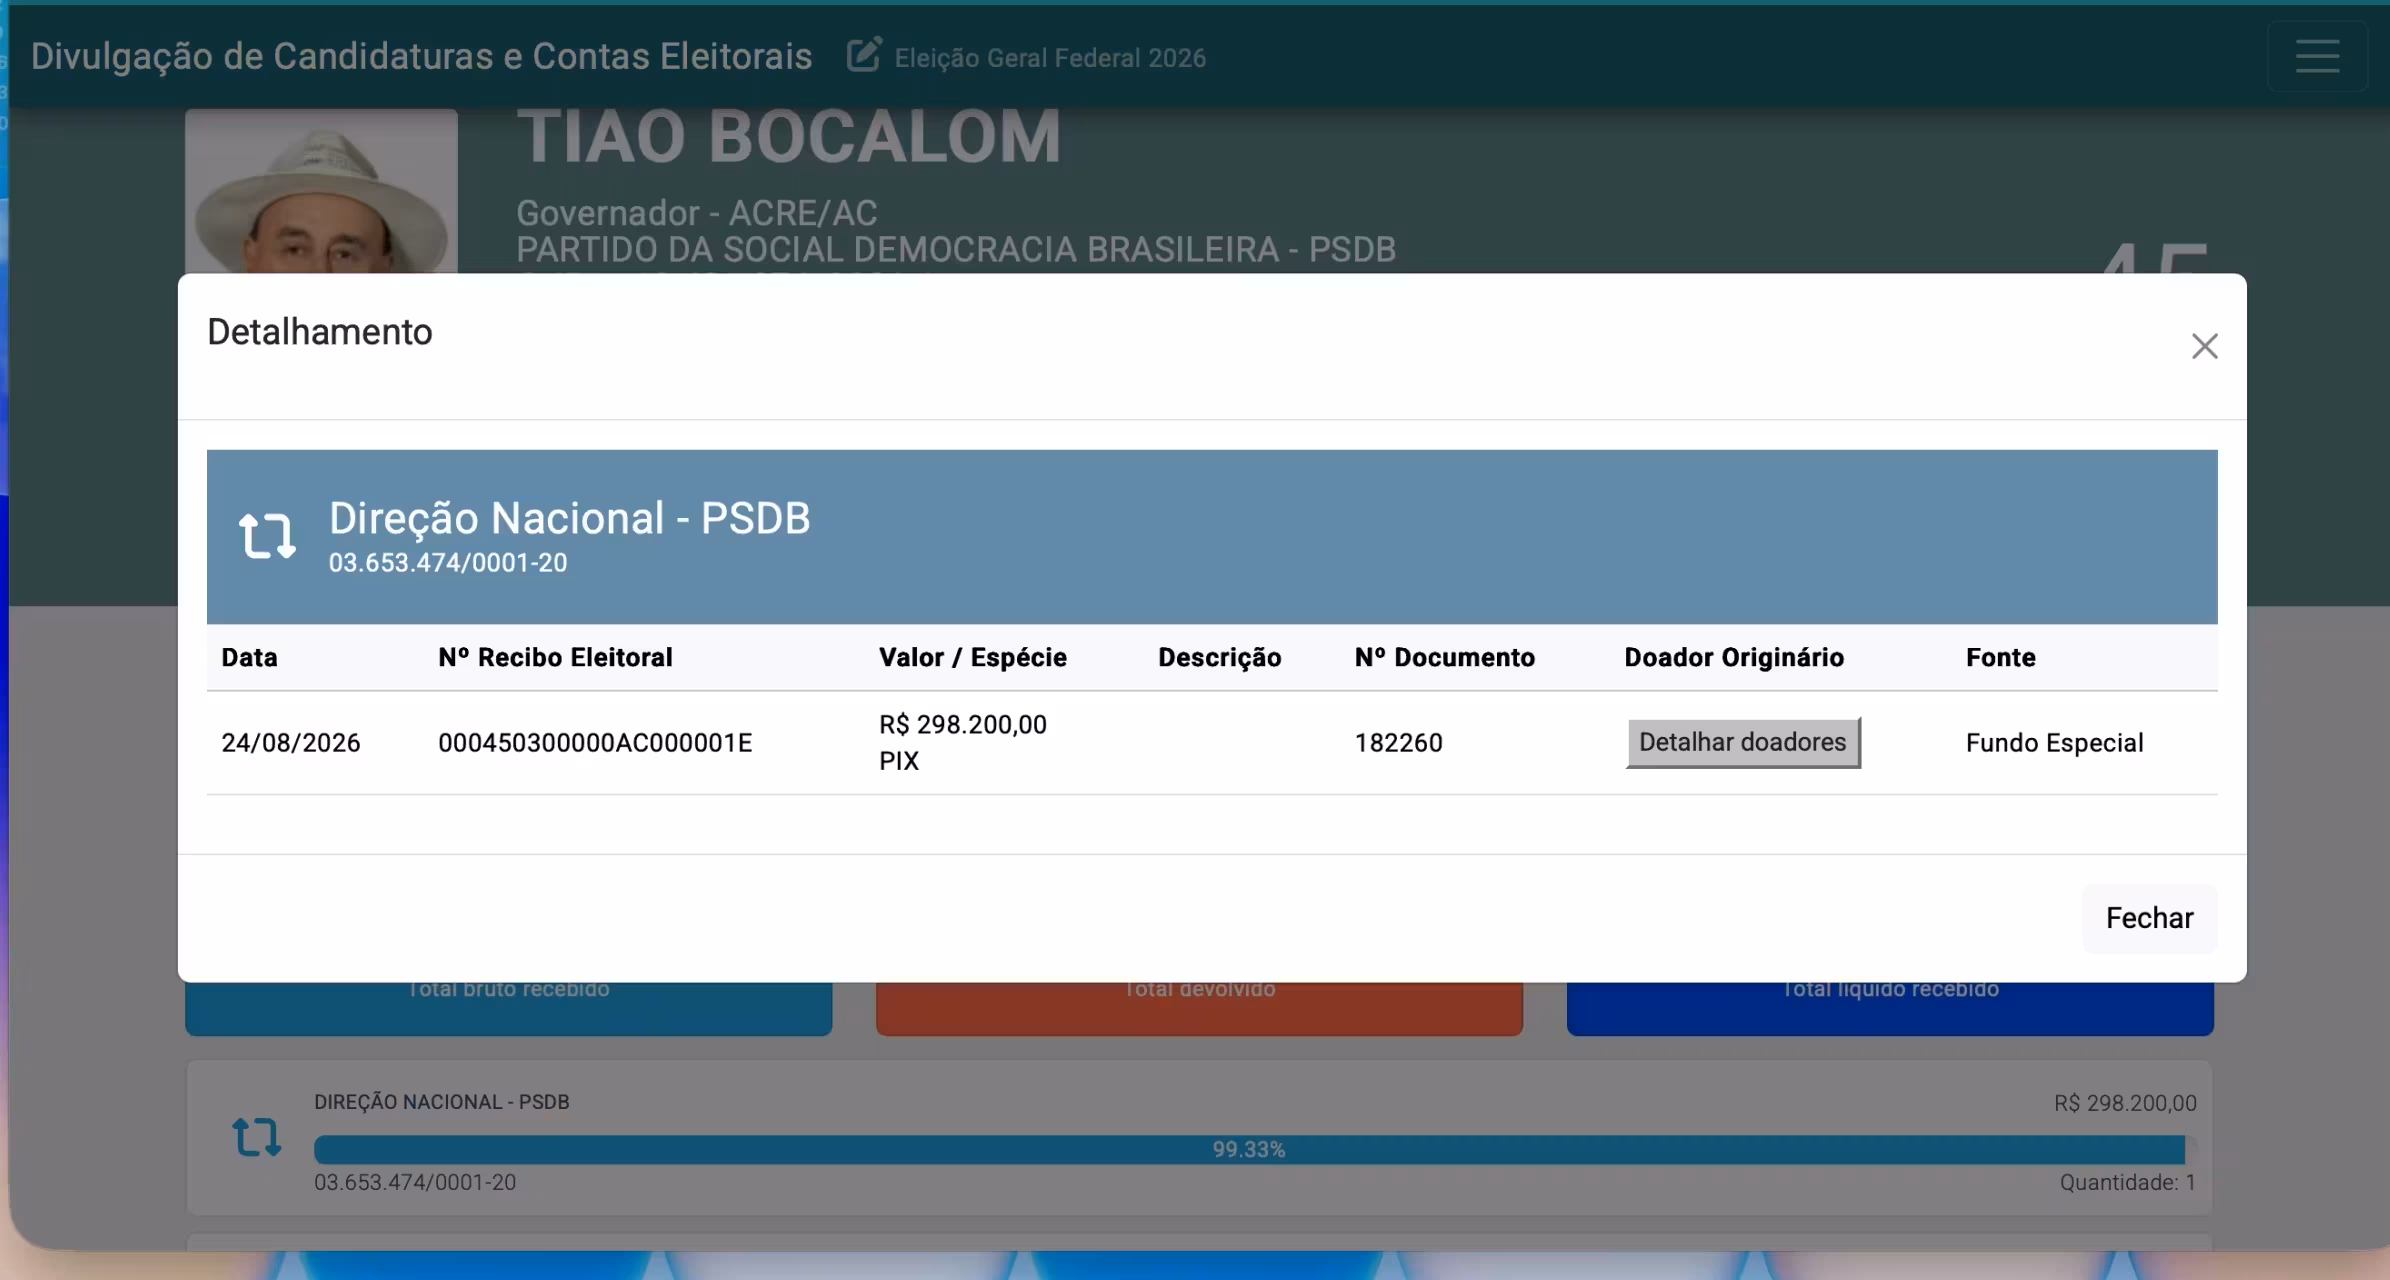2390x1280 pixels.
Task: Click the Descrição column header
Action: point(1219,657)
